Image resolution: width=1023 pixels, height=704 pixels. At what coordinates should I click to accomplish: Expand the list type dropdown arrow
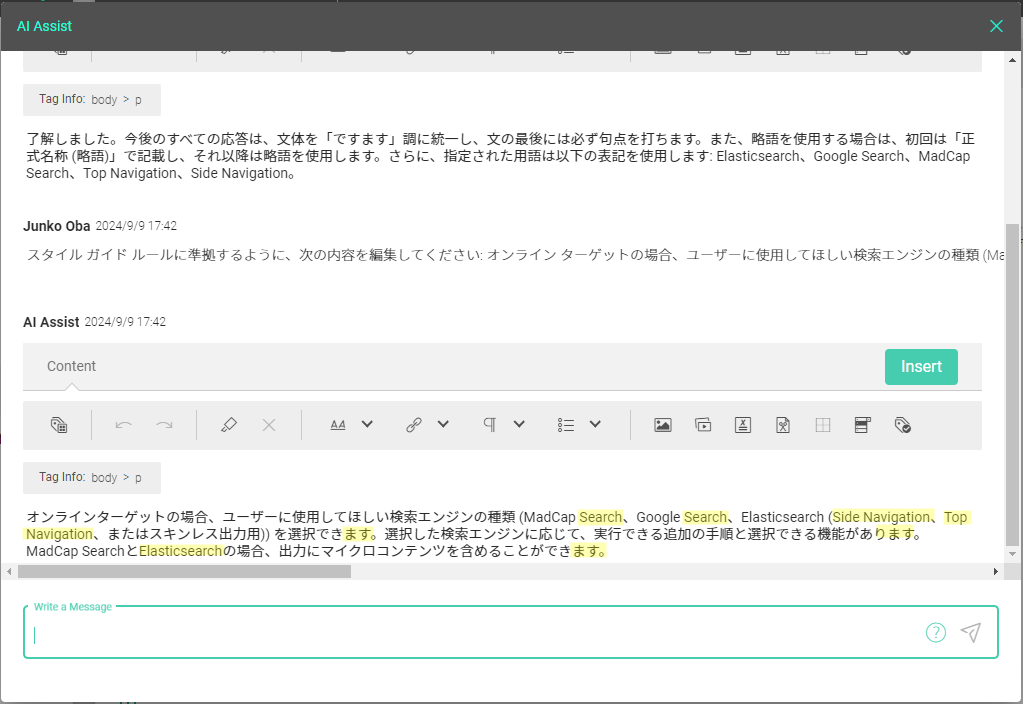[595, 425]
